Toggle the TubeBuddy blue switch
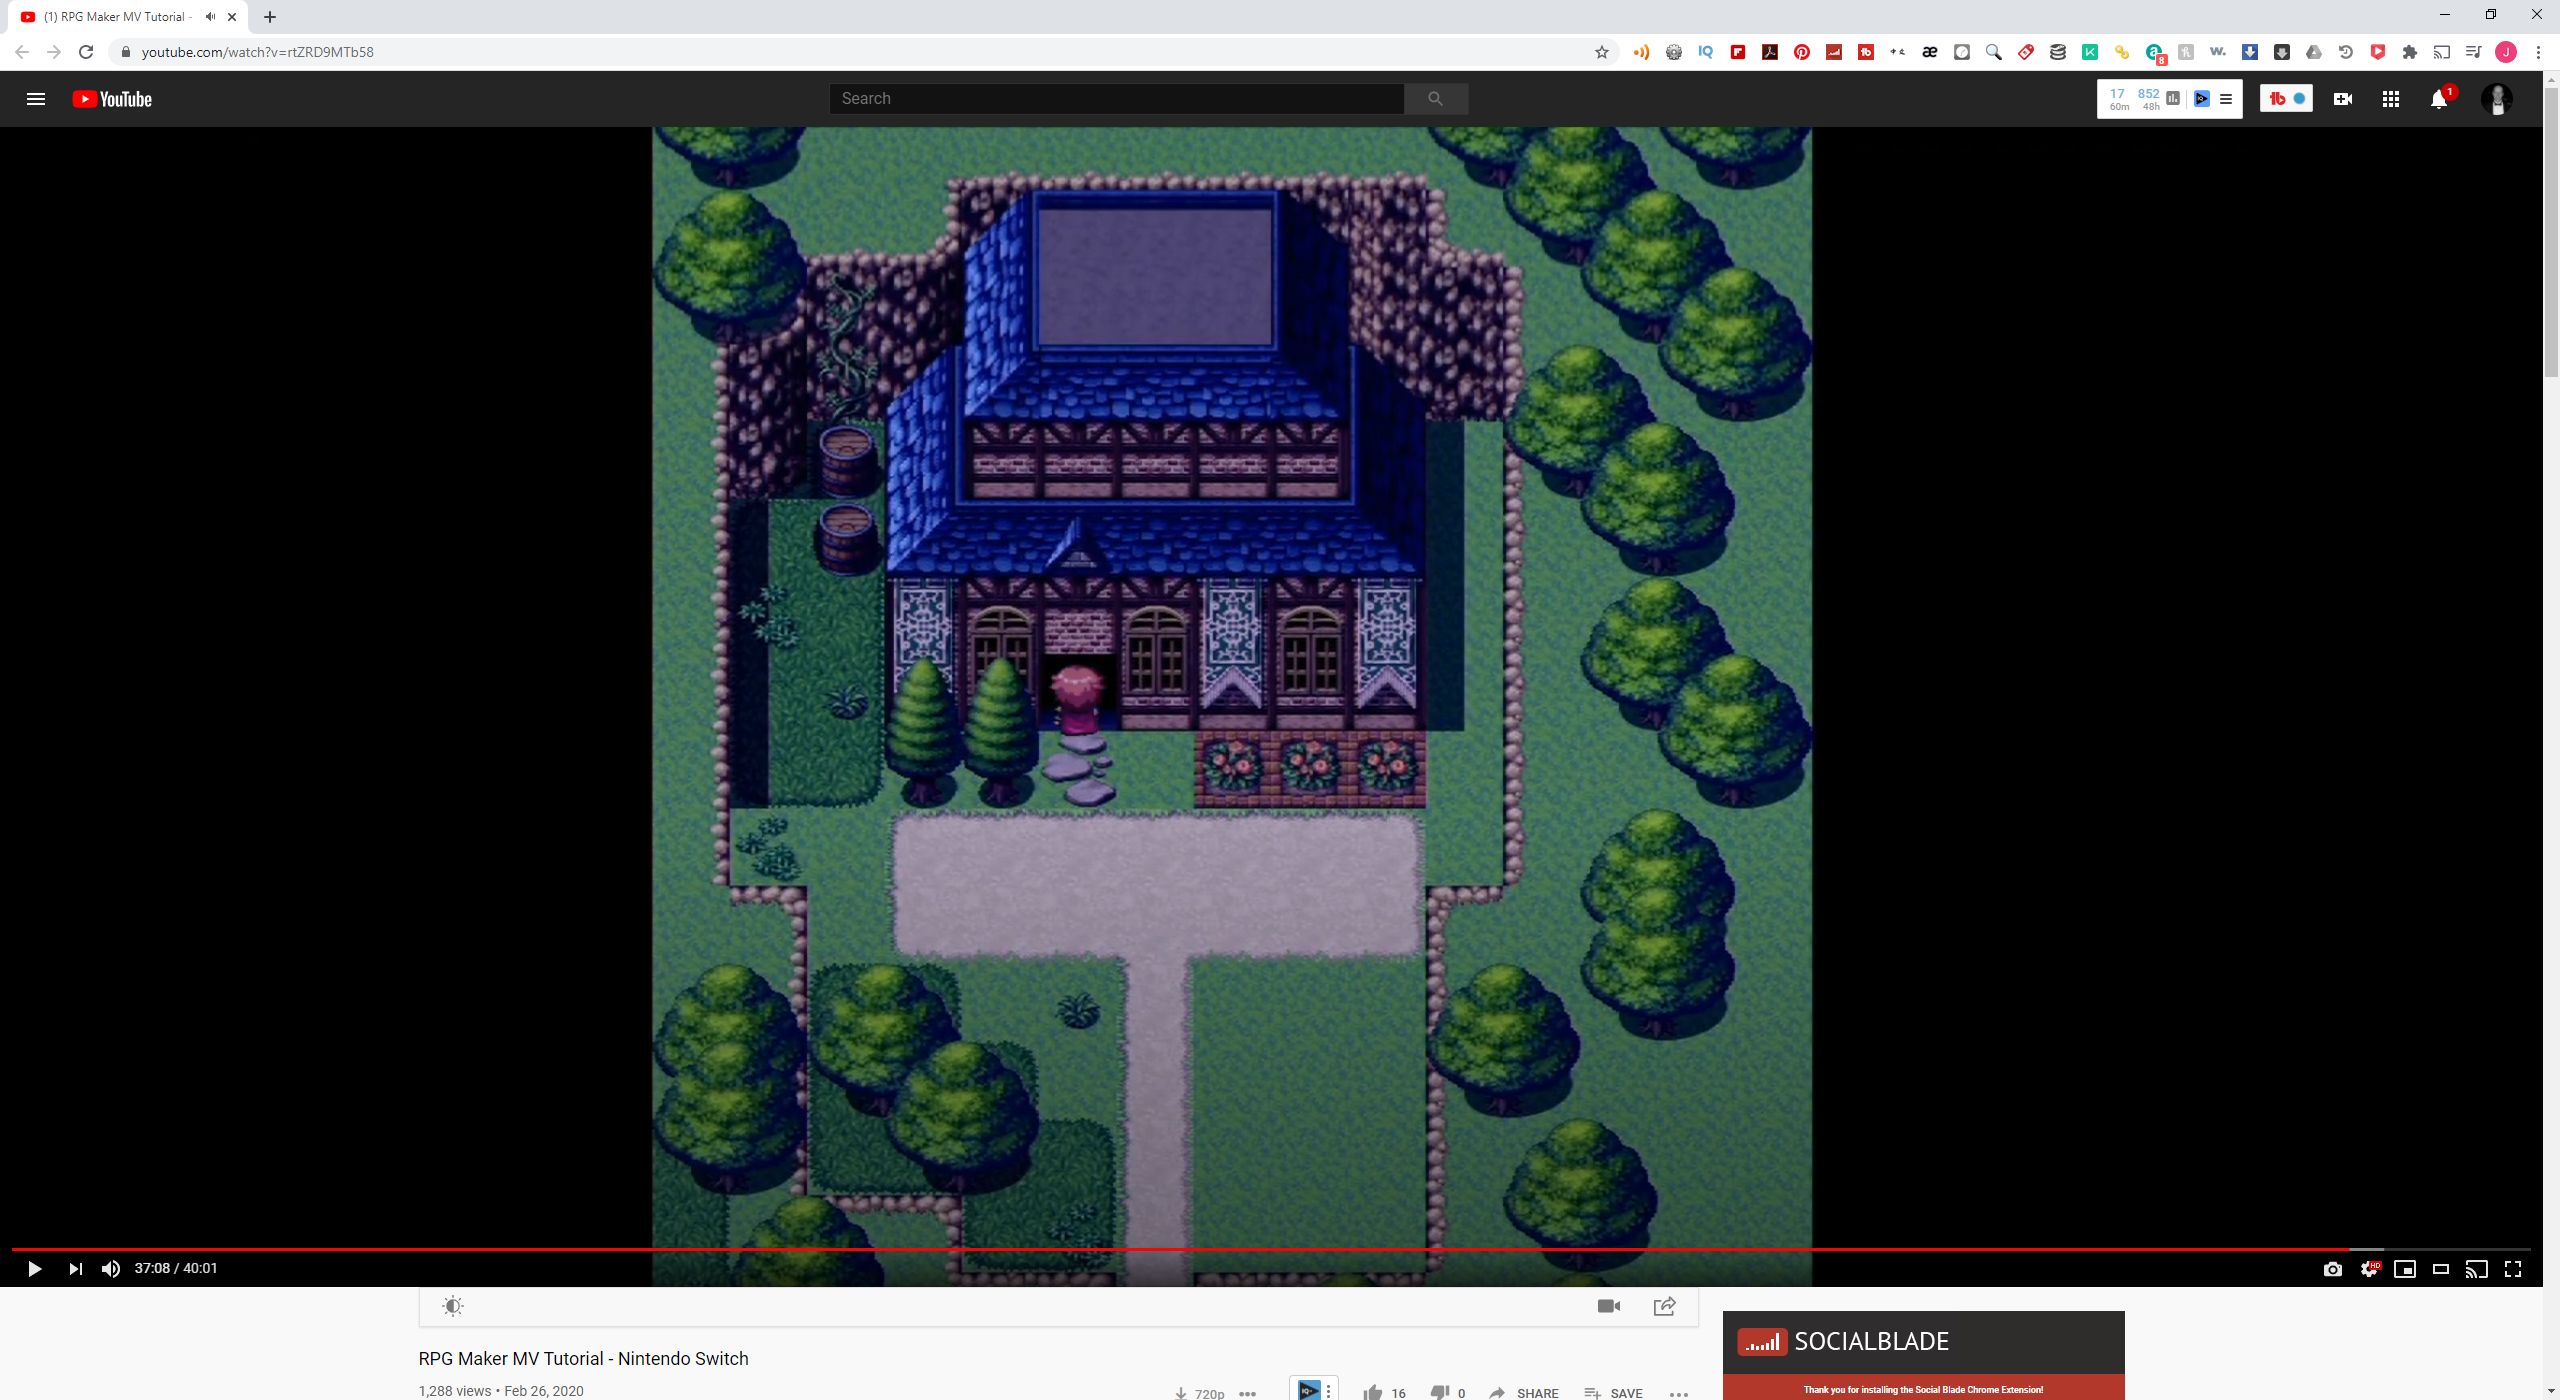This screenshot has width=2560, height=1400. [x=2299, y=99]
